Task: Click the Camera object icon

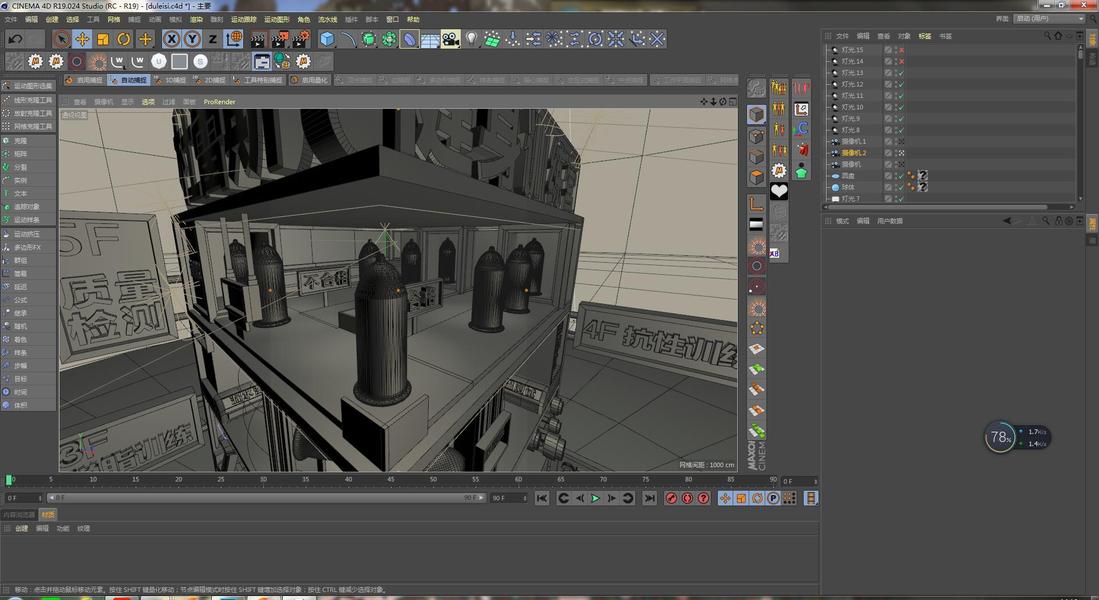Action: point(451,39)
